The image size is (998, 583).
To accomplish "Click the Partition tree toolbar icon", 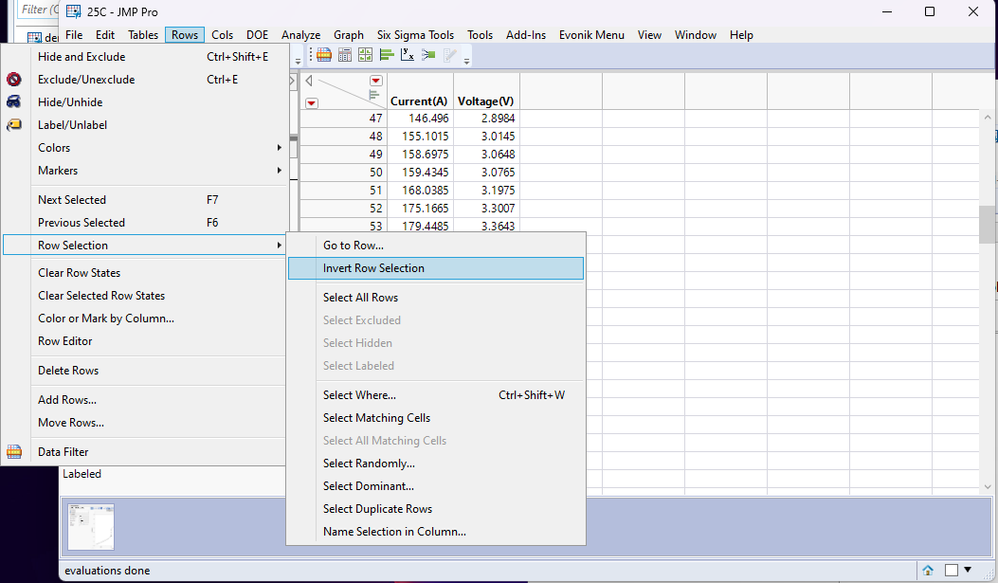I will [428, 55].
